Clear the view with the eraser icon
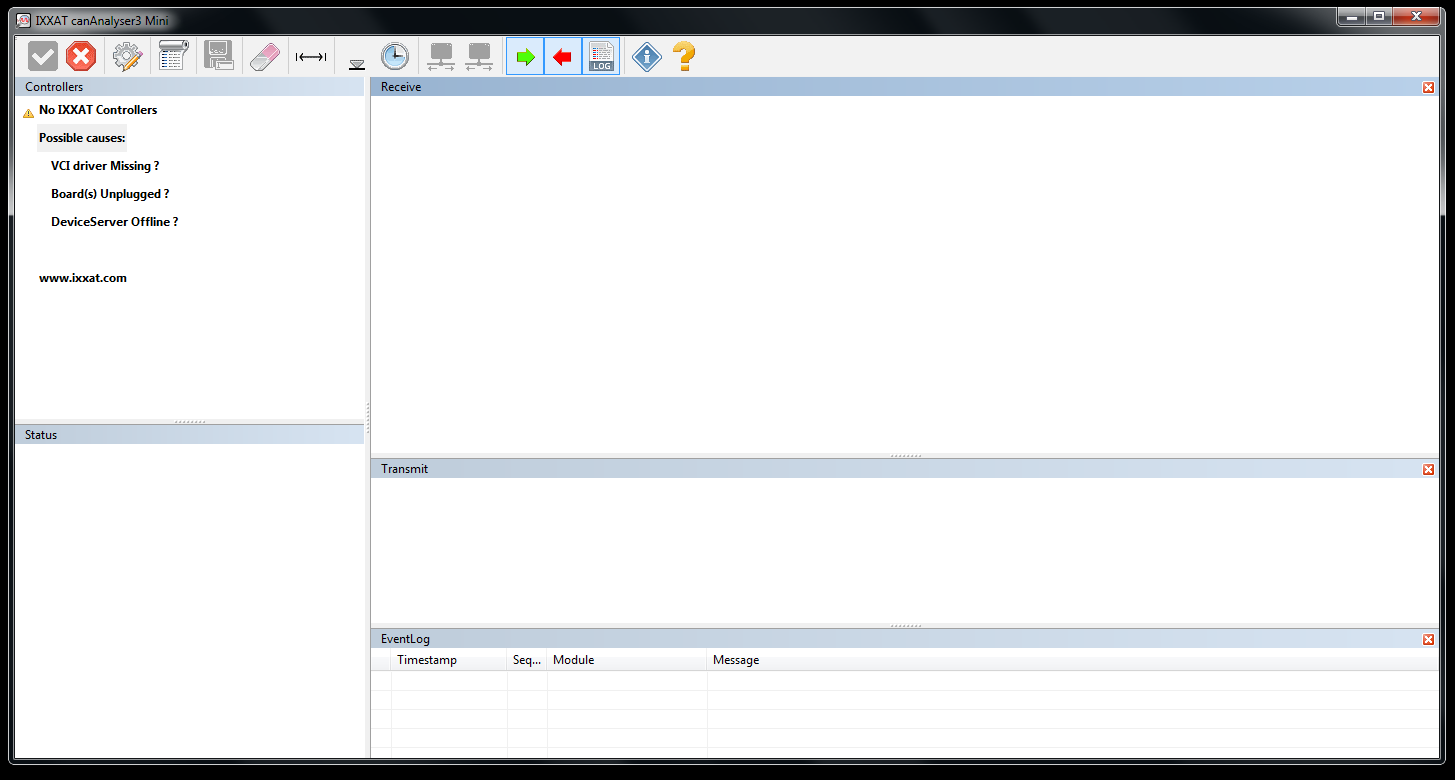The width and height of the screenshot is (1455, 780). tap(265, 57)
